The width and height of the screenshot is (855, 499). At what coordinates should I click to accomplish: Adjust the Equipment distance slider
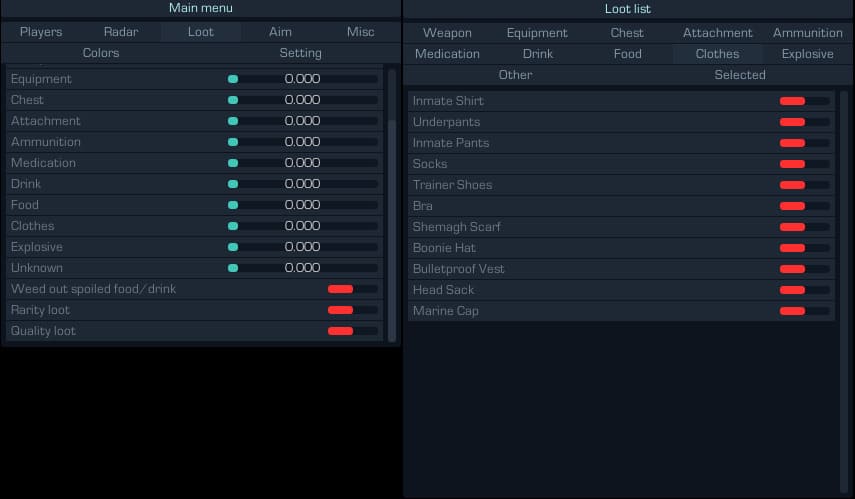[303, 79]
